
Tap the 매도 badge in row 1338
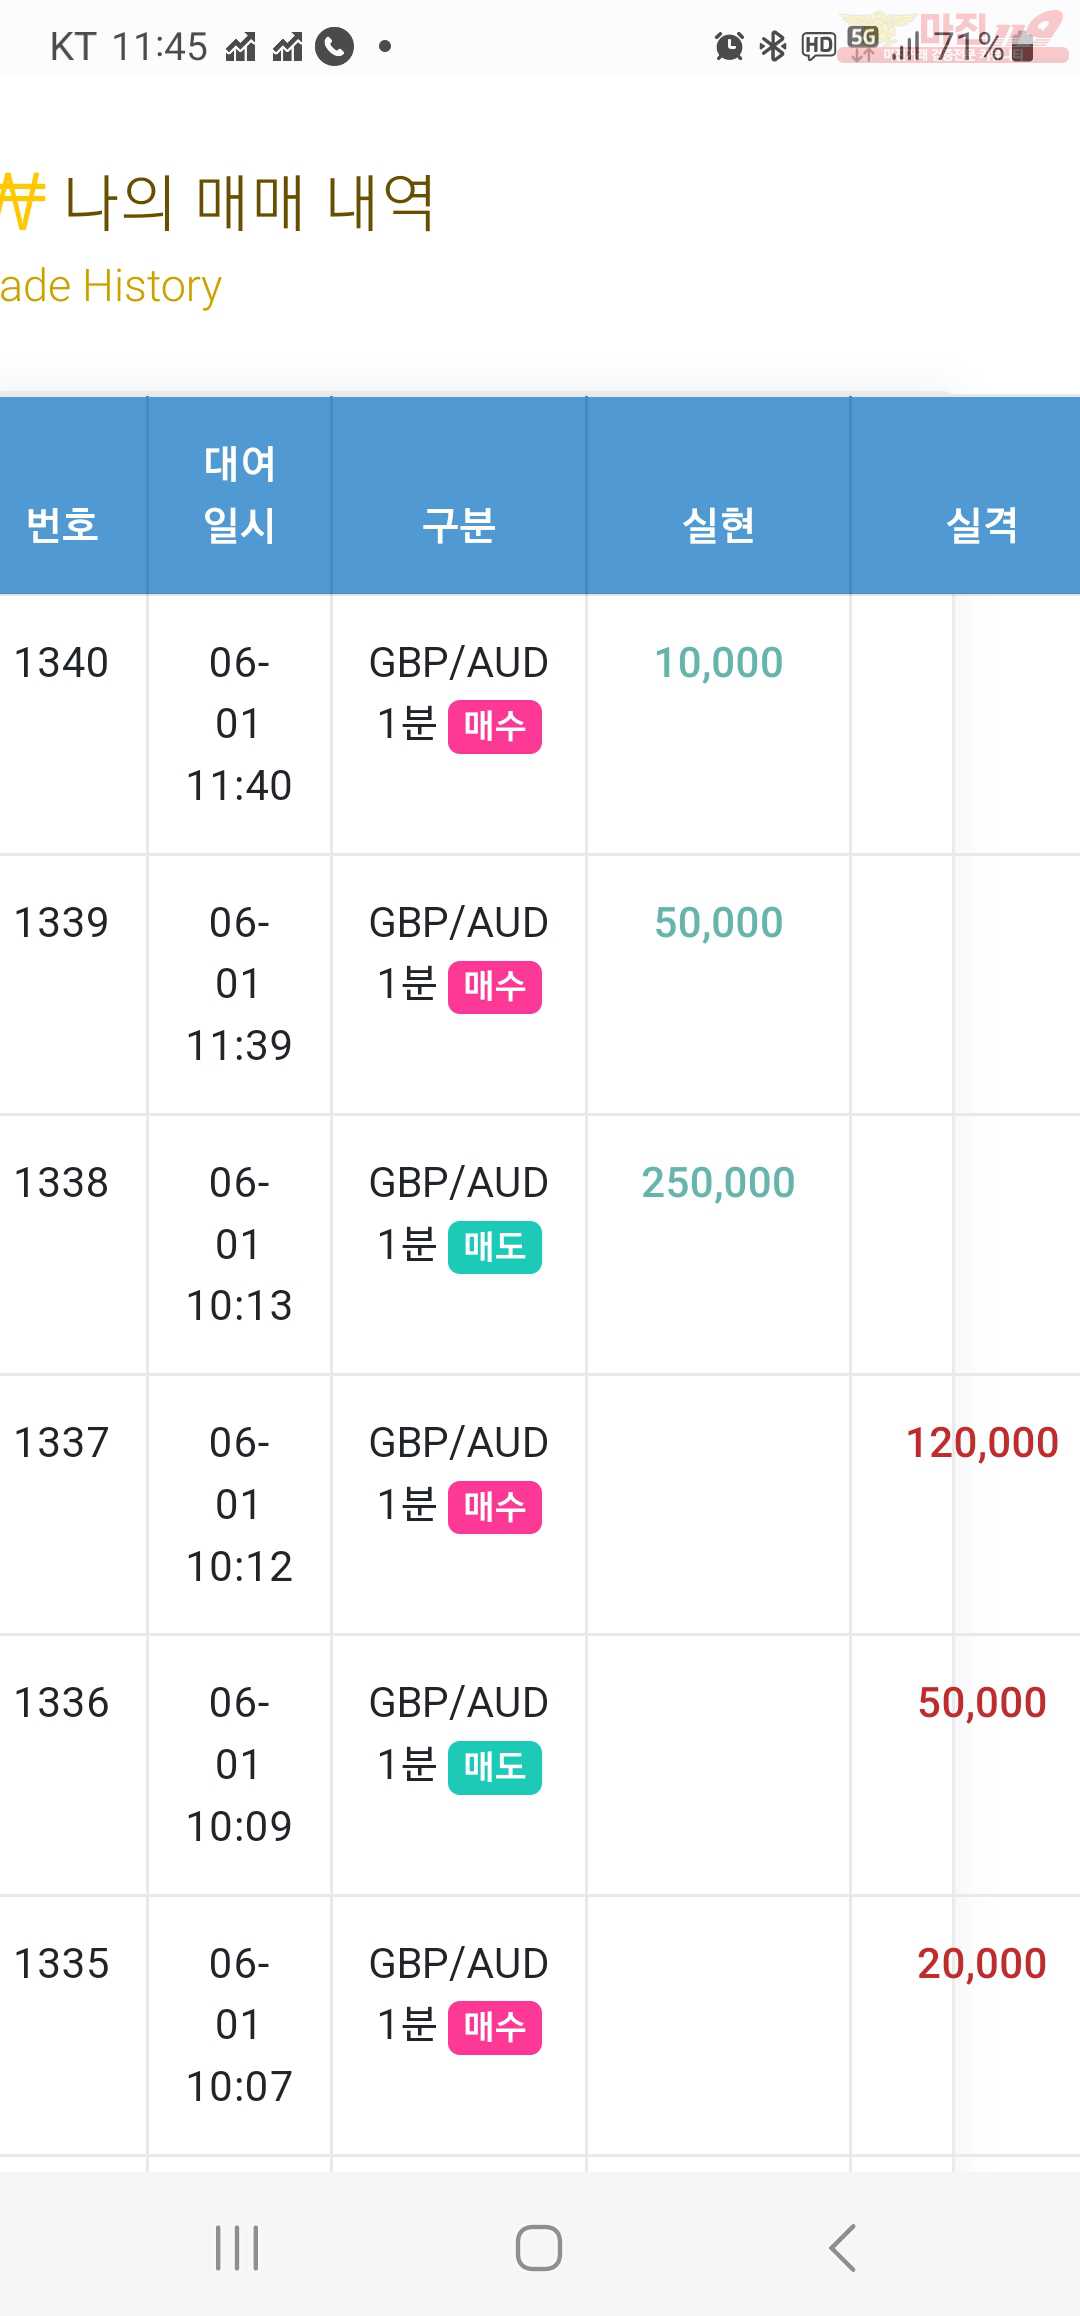point(494,1247)
